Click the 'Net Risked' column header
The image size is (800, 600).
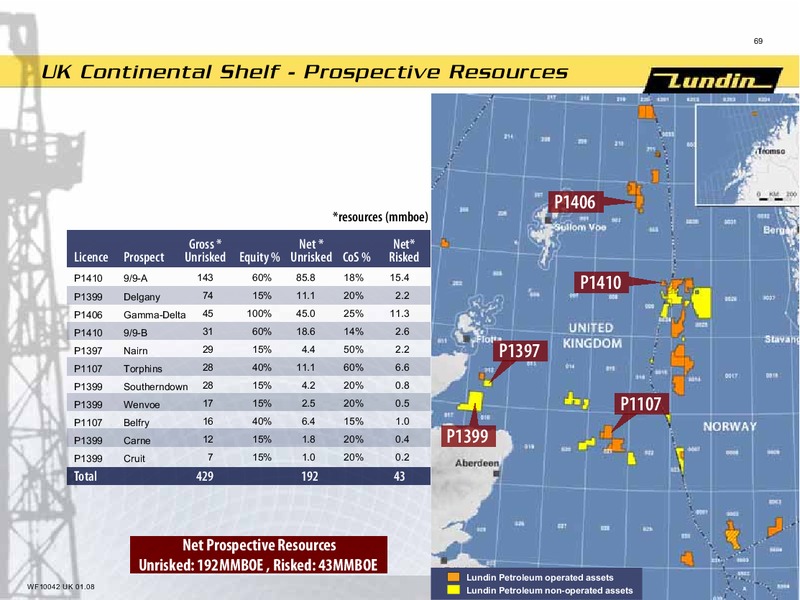click(x=404, y=251)
